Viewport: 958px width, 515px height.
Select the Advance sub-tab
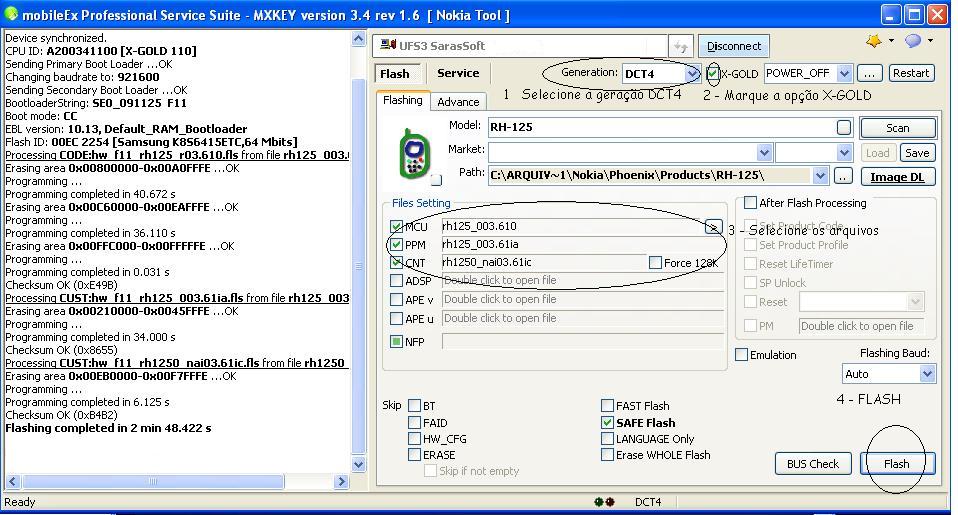(x=458, y=101)
